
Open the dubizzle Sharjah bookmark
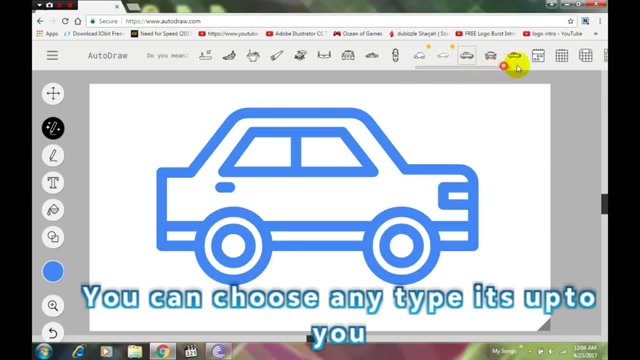[418, 34]
